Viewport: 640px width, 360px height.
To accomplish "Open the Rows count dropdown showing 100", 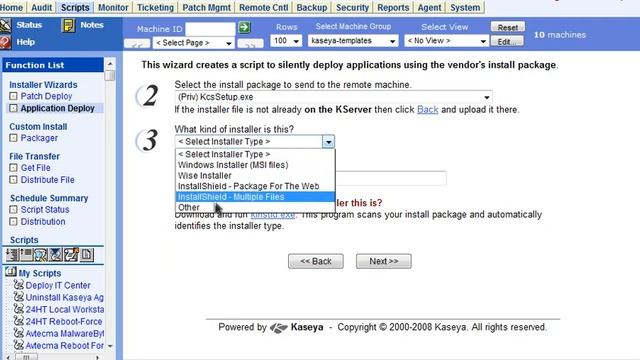I will [286, 41].
